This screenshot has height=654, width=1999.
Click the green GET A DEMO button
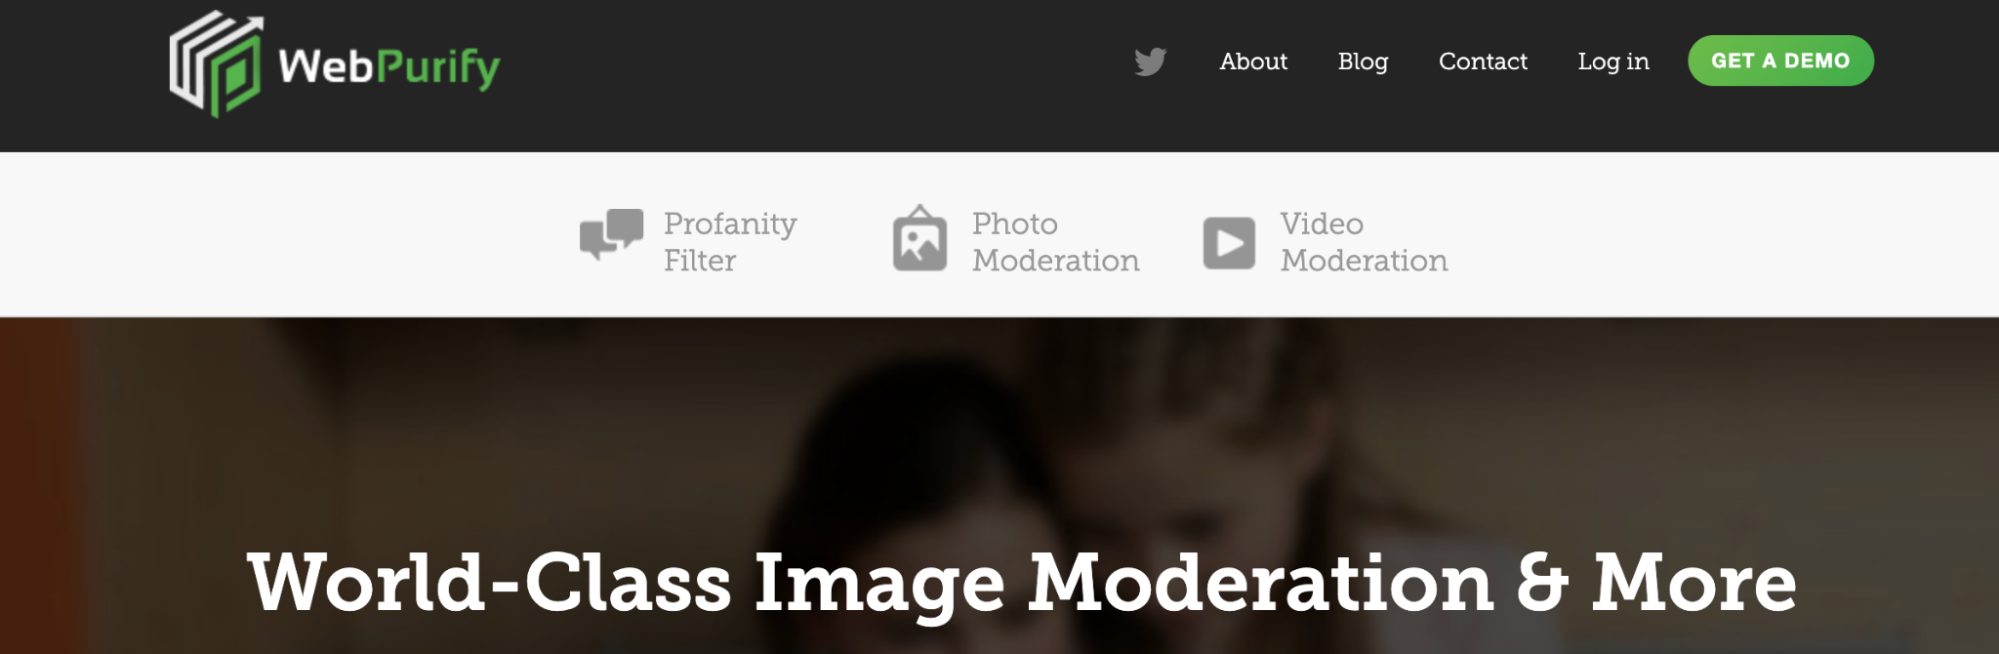tap(1781, 61)
